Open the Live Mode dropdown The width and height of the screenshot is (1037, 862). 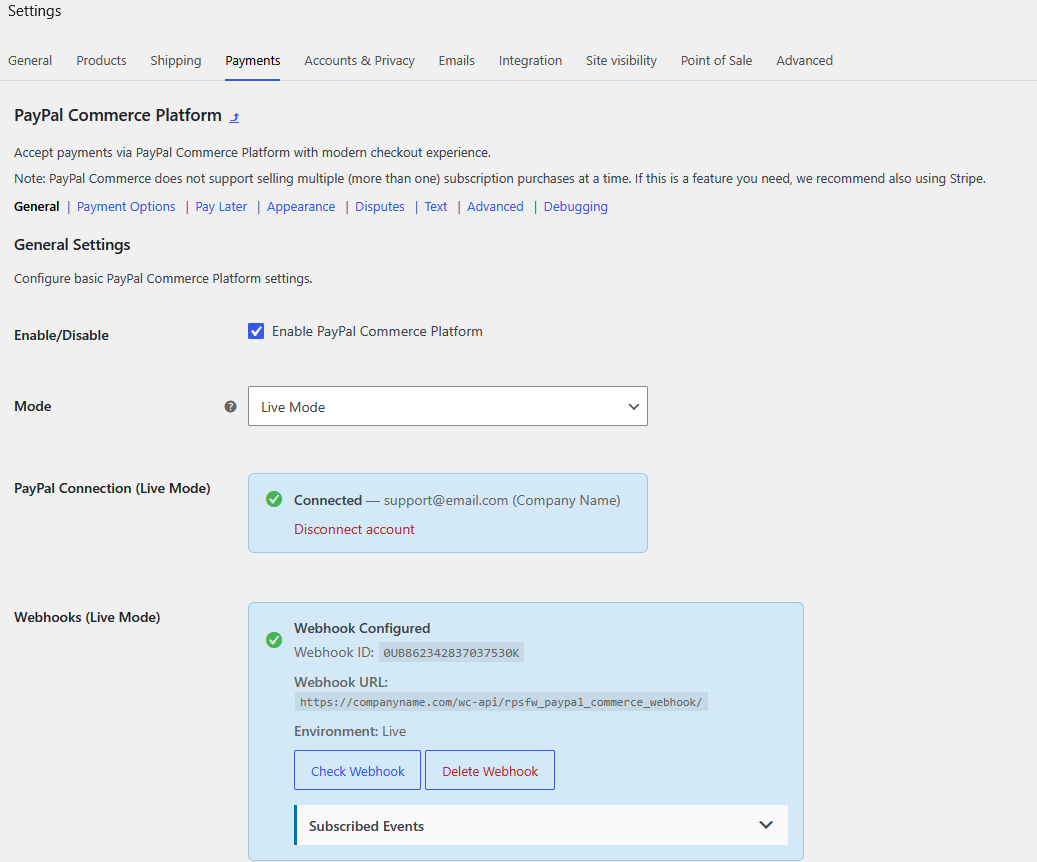[x=448, y=406]
